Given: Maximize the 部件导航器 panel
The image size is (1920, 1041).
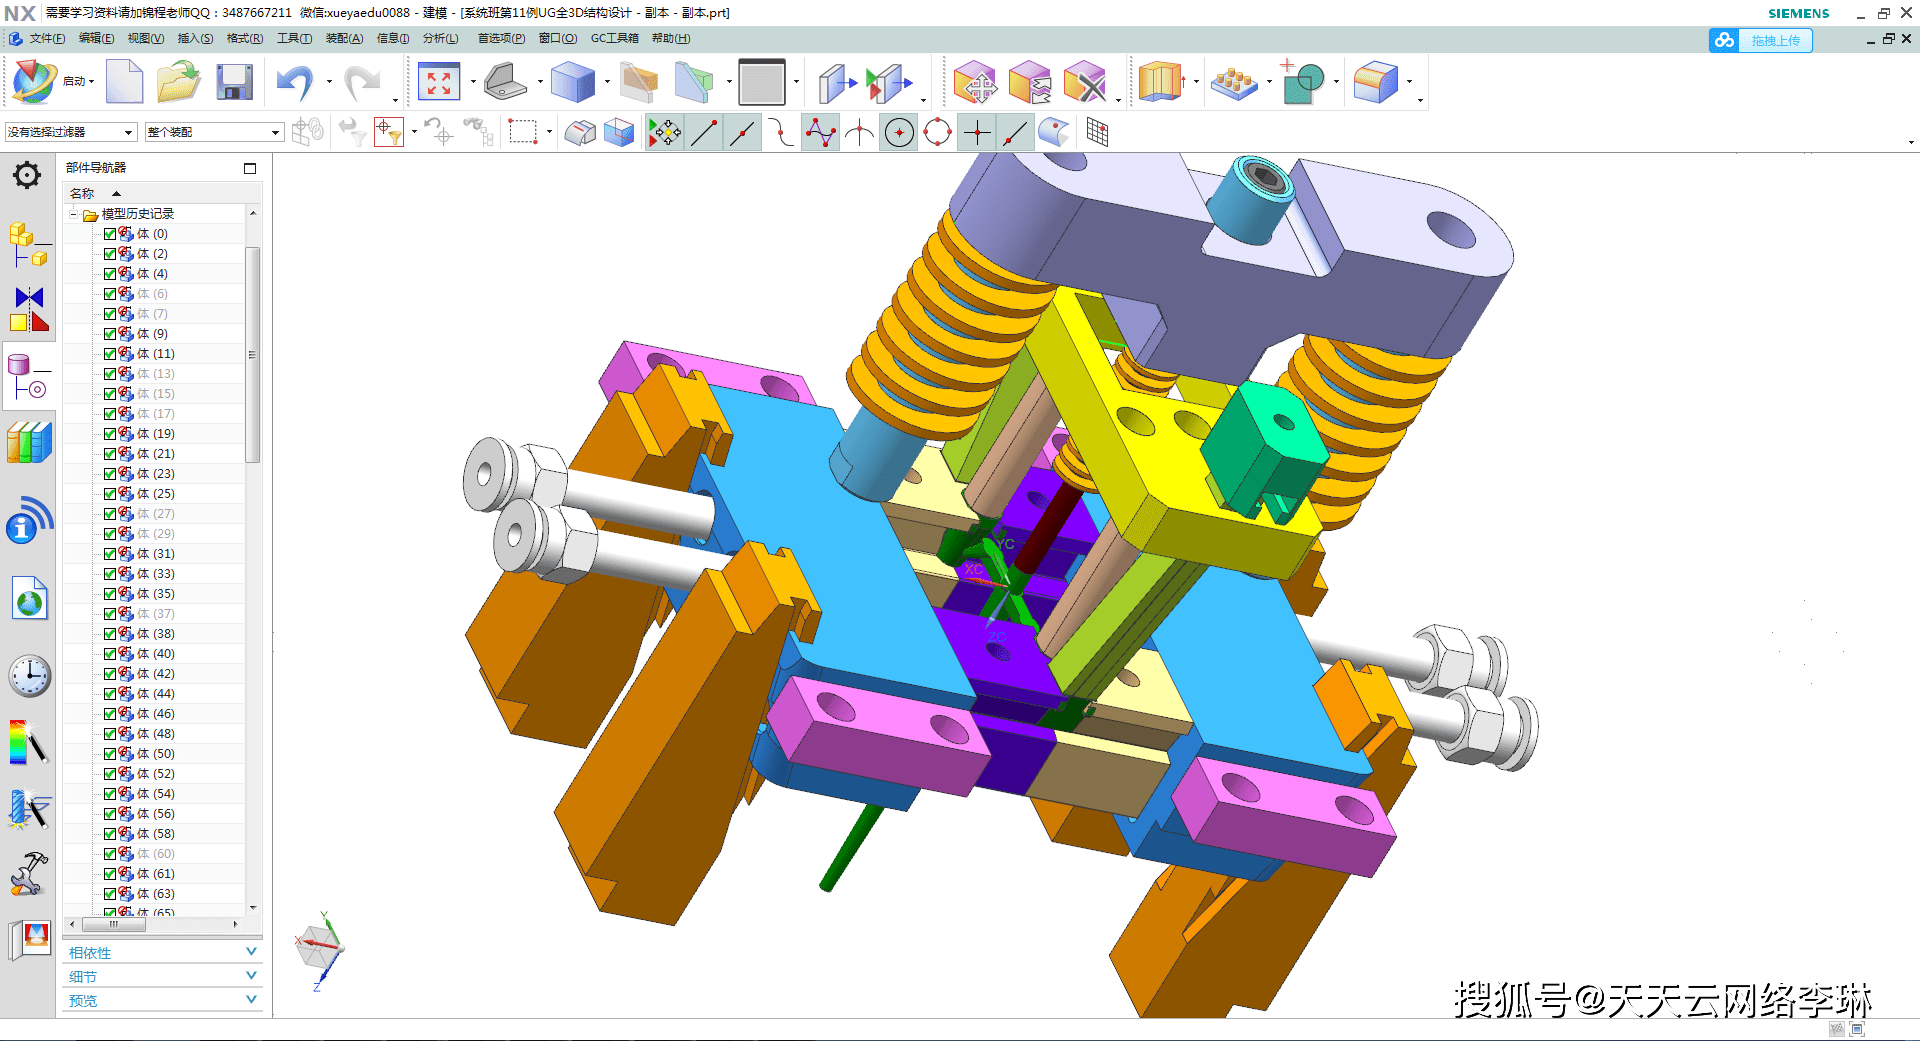Looking at the screenshot, I should click(250, 168).
